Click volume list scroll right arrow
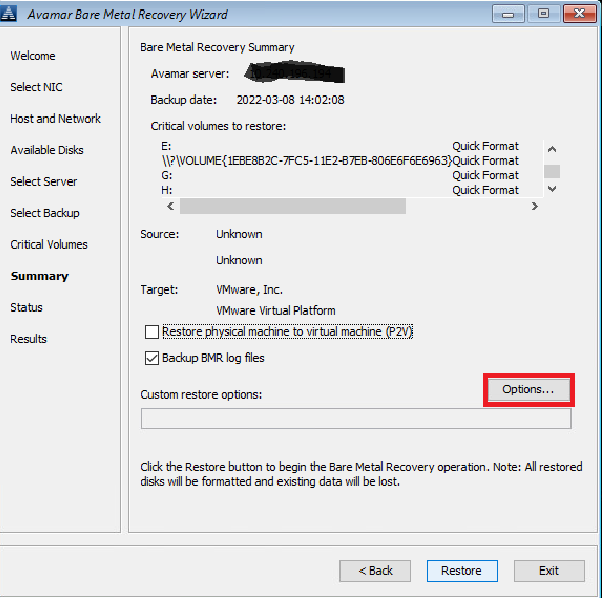Viewport: 602px width, 598px height. coord(534,206)
